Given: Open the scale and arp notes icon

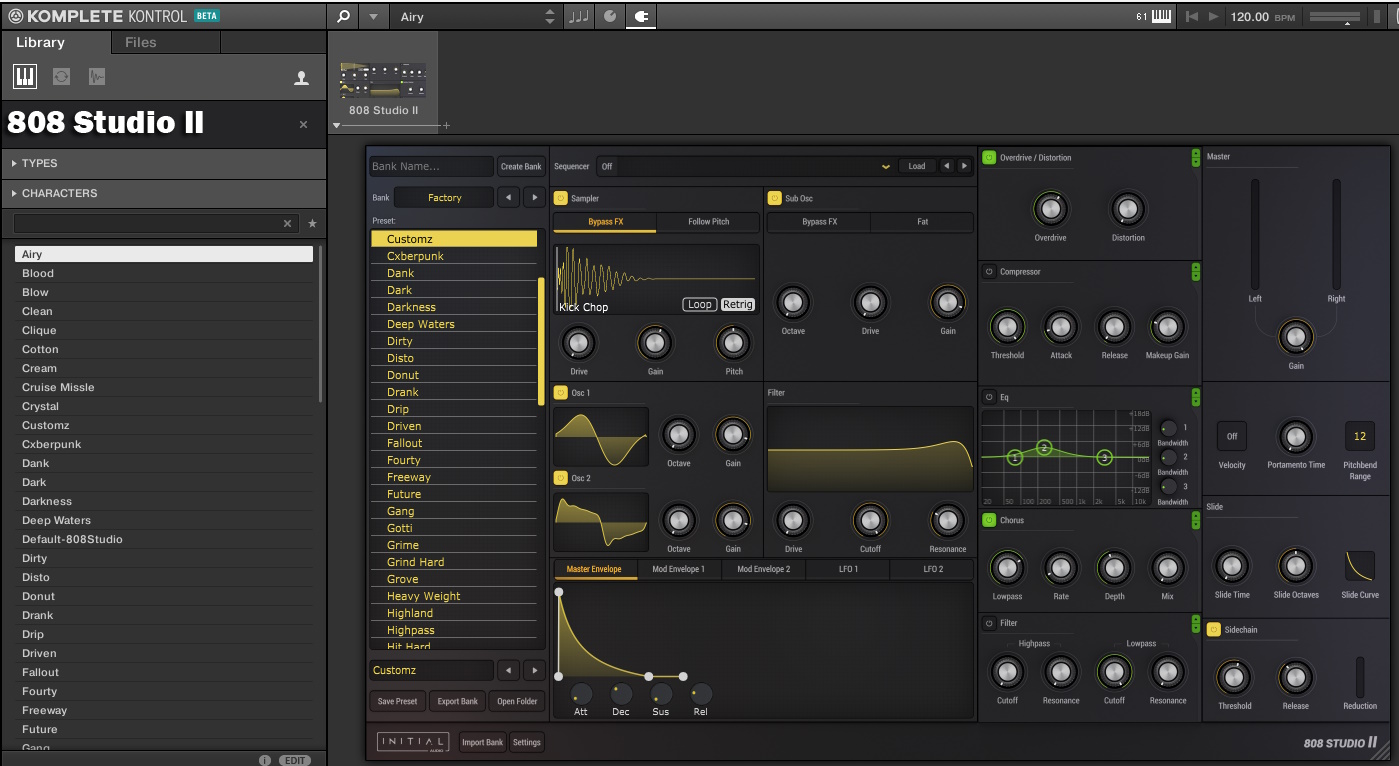Looking at the screenshot, I should (x=578, y=17).
